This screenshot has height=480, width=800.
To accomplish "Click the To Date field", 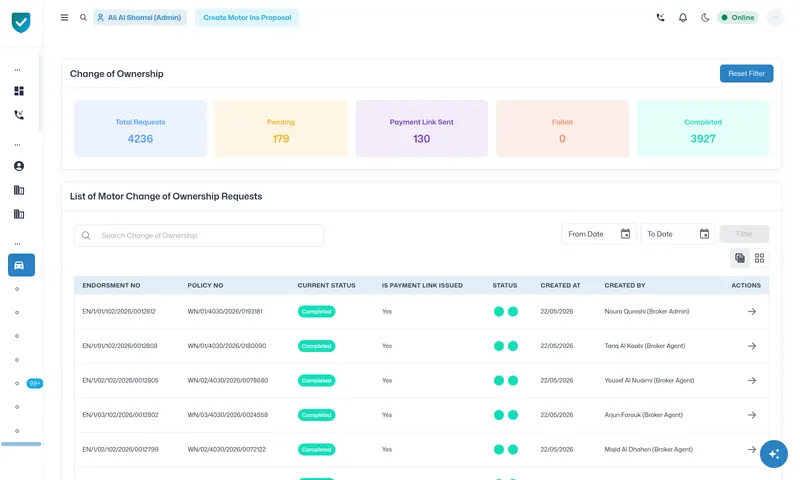I will 678,234.
